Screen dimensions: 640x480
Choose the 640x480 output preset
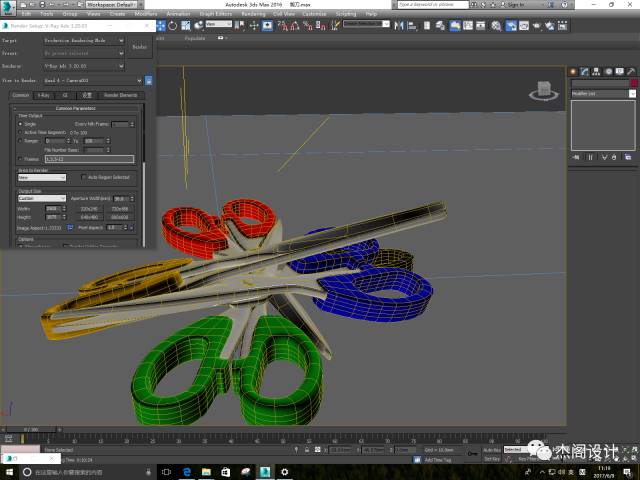point(89,217)
